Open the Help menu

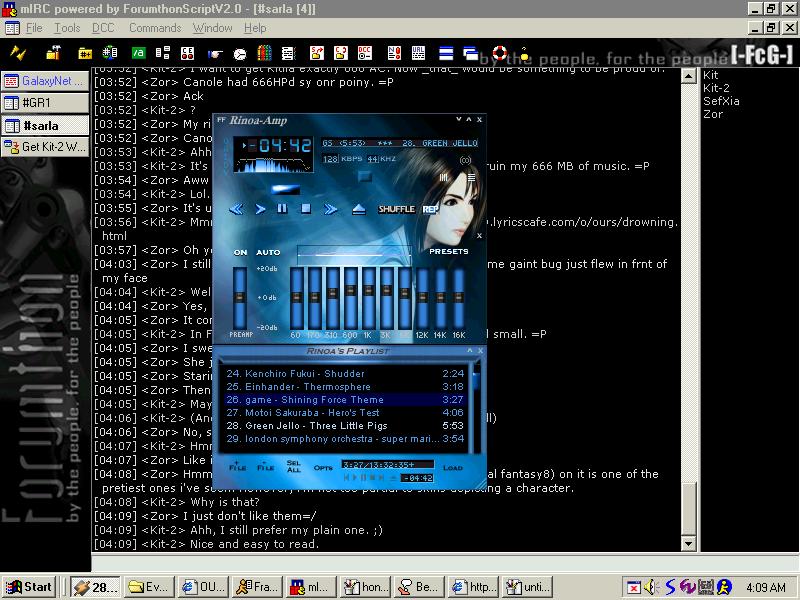click(x=255, y=28)
